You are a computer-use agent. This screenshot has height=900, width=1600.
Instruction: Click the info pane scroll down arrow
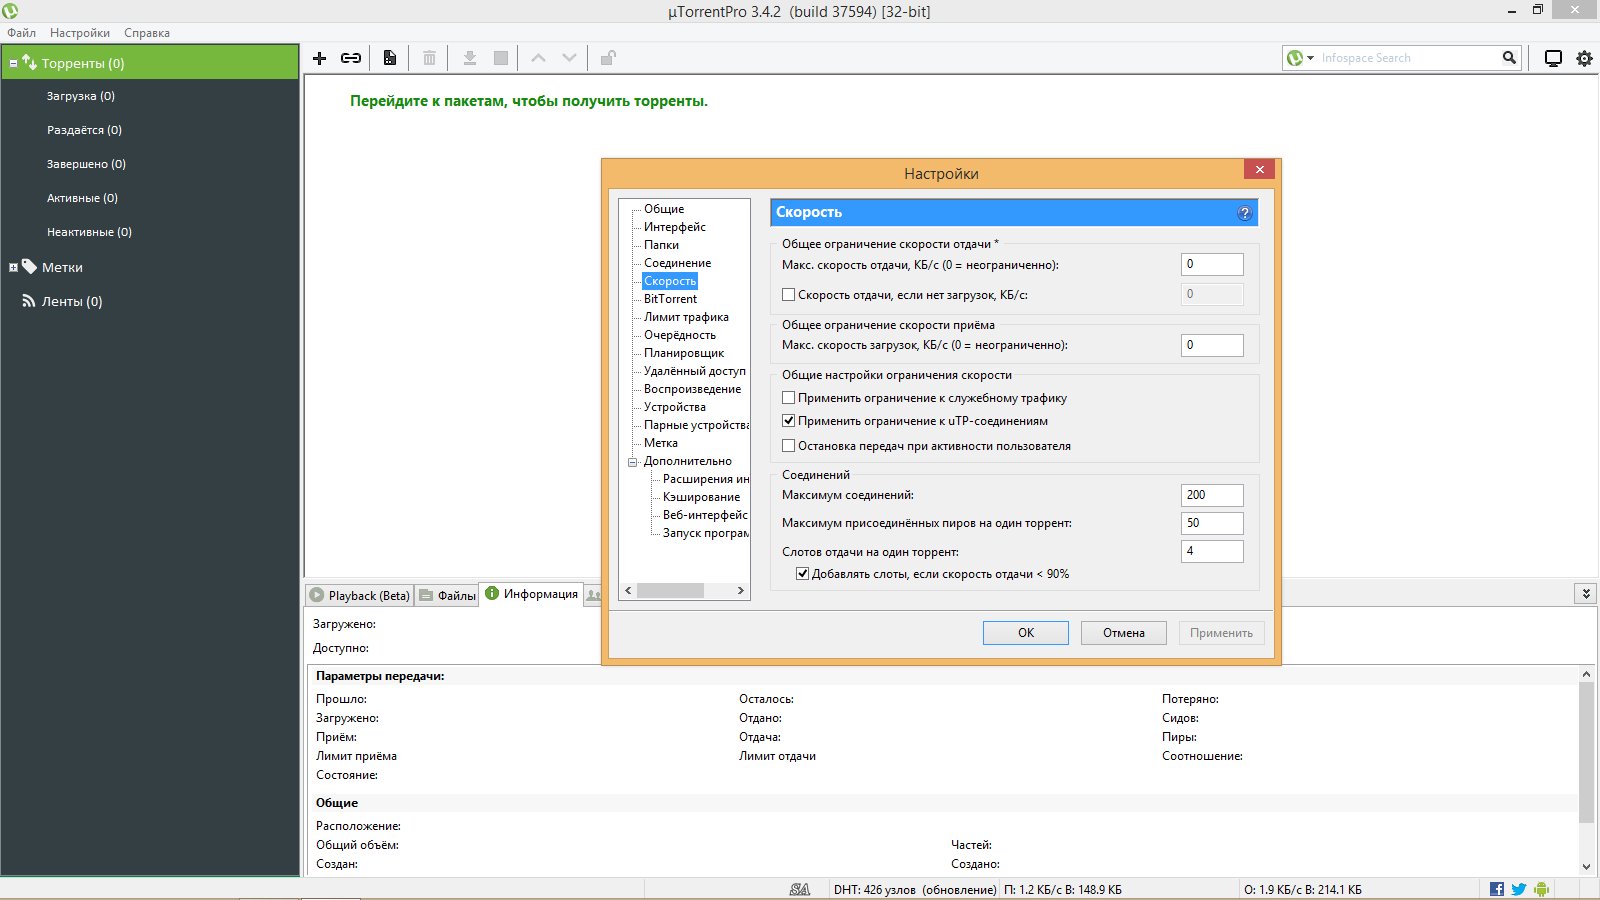pyautogui.click(x=1586, y=867)
